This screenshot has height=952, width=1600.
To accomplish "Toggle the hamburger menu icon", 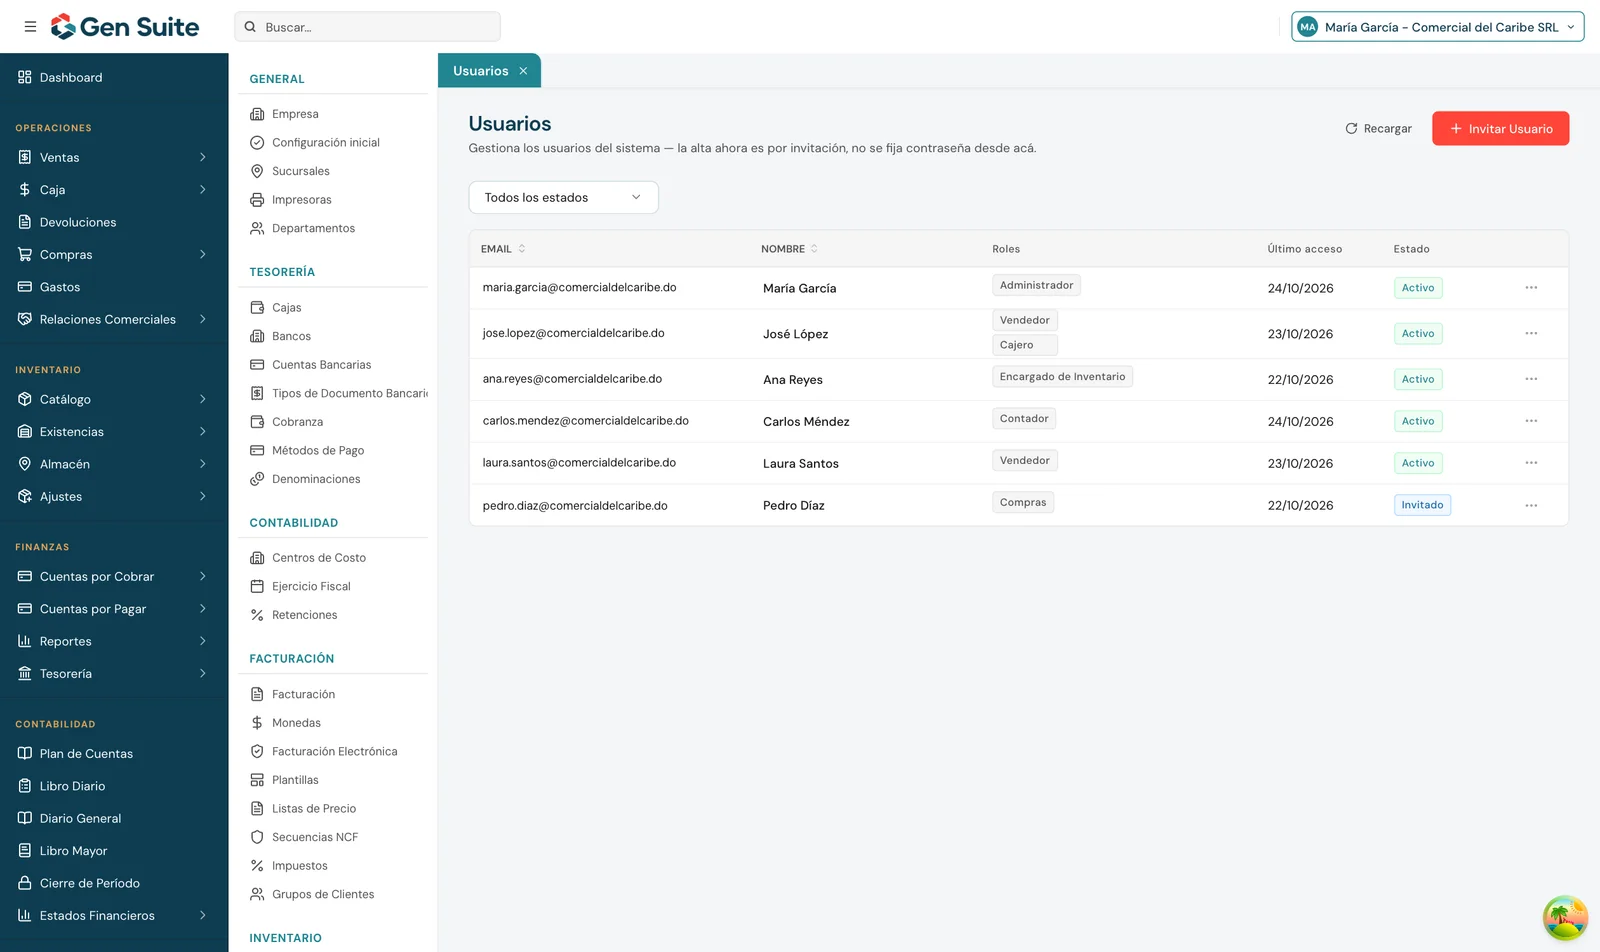I will (x=30, y=27).
